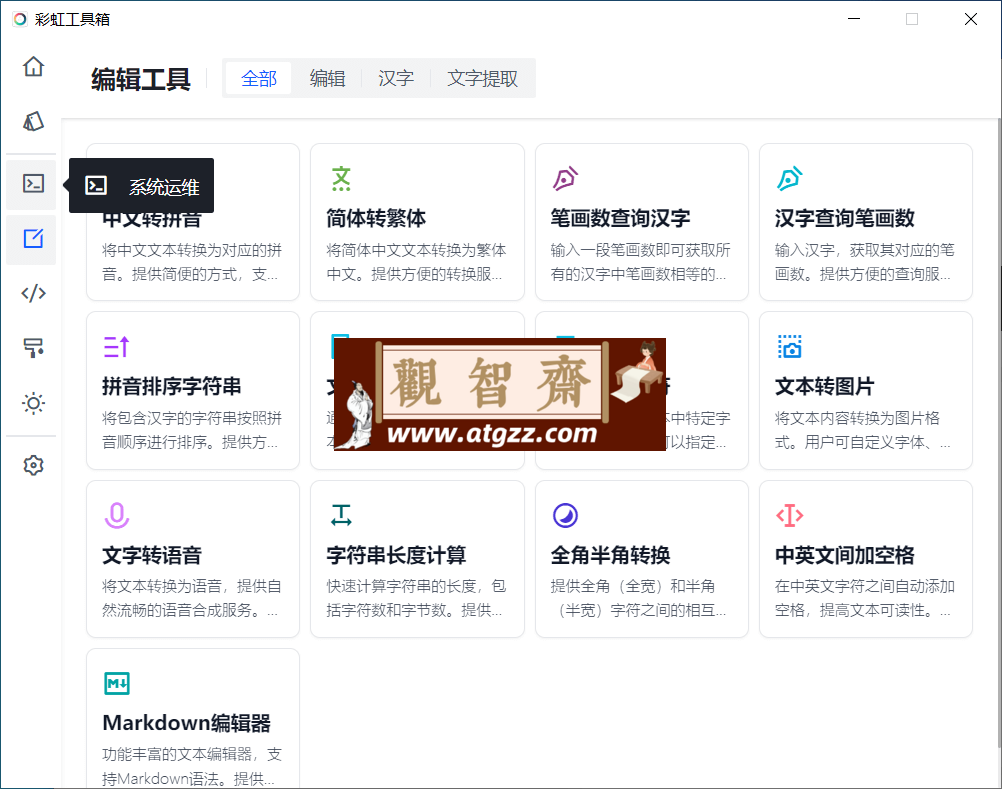The height and width of the screenshot is (789, 1002).
Task: Open the Markdown编辑器 tool title
Action: coord(187,723)
